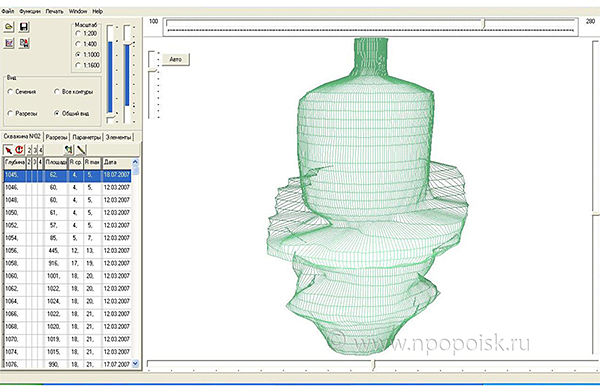Open the Элементы tab
This screenshot has width=600, height=392.
118,137
